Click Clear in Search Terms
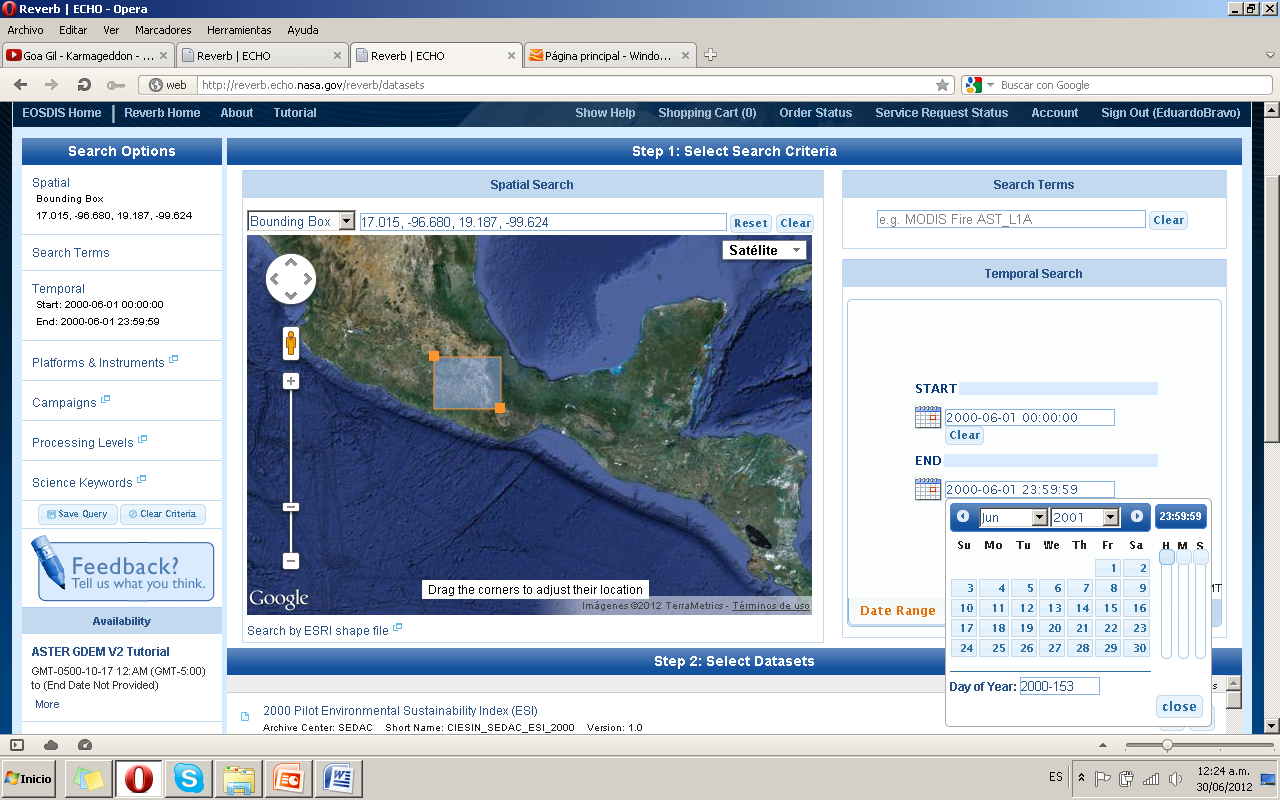 pos(1168,220)
